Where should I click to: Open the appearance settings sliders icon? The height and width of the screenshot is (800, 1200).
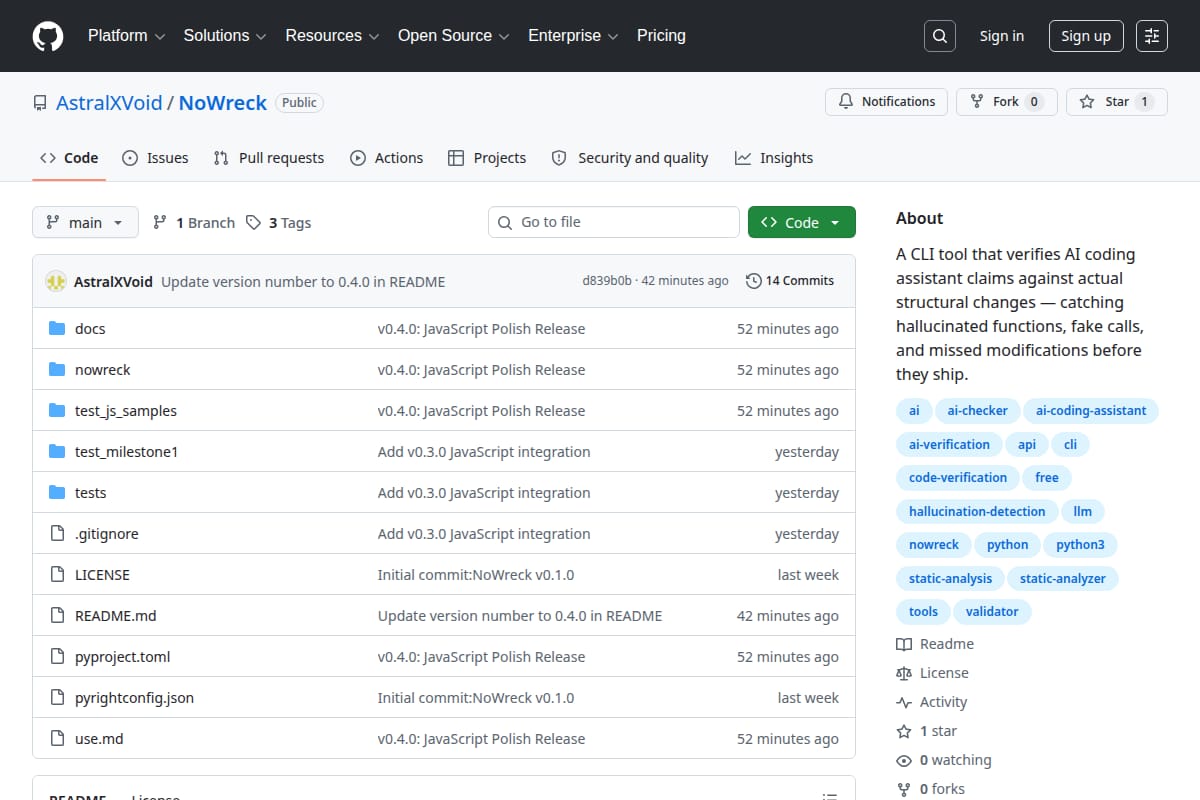1152,36
